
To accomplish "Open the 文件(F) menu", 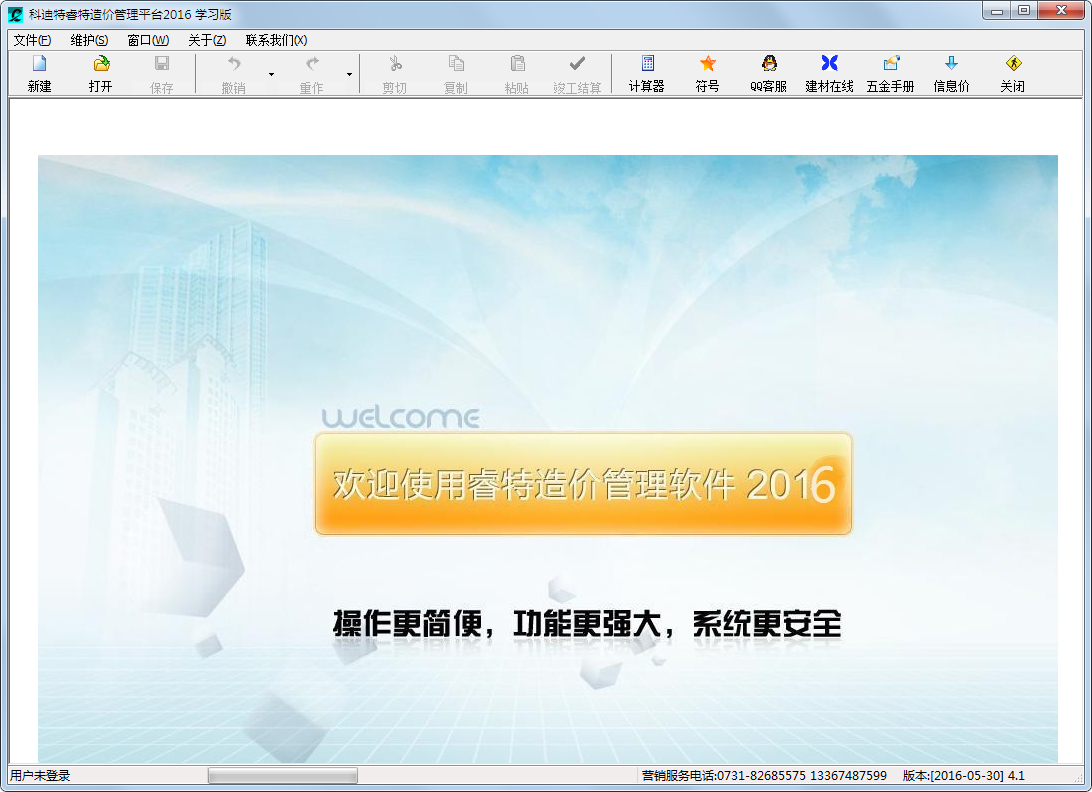I will 32,40.
